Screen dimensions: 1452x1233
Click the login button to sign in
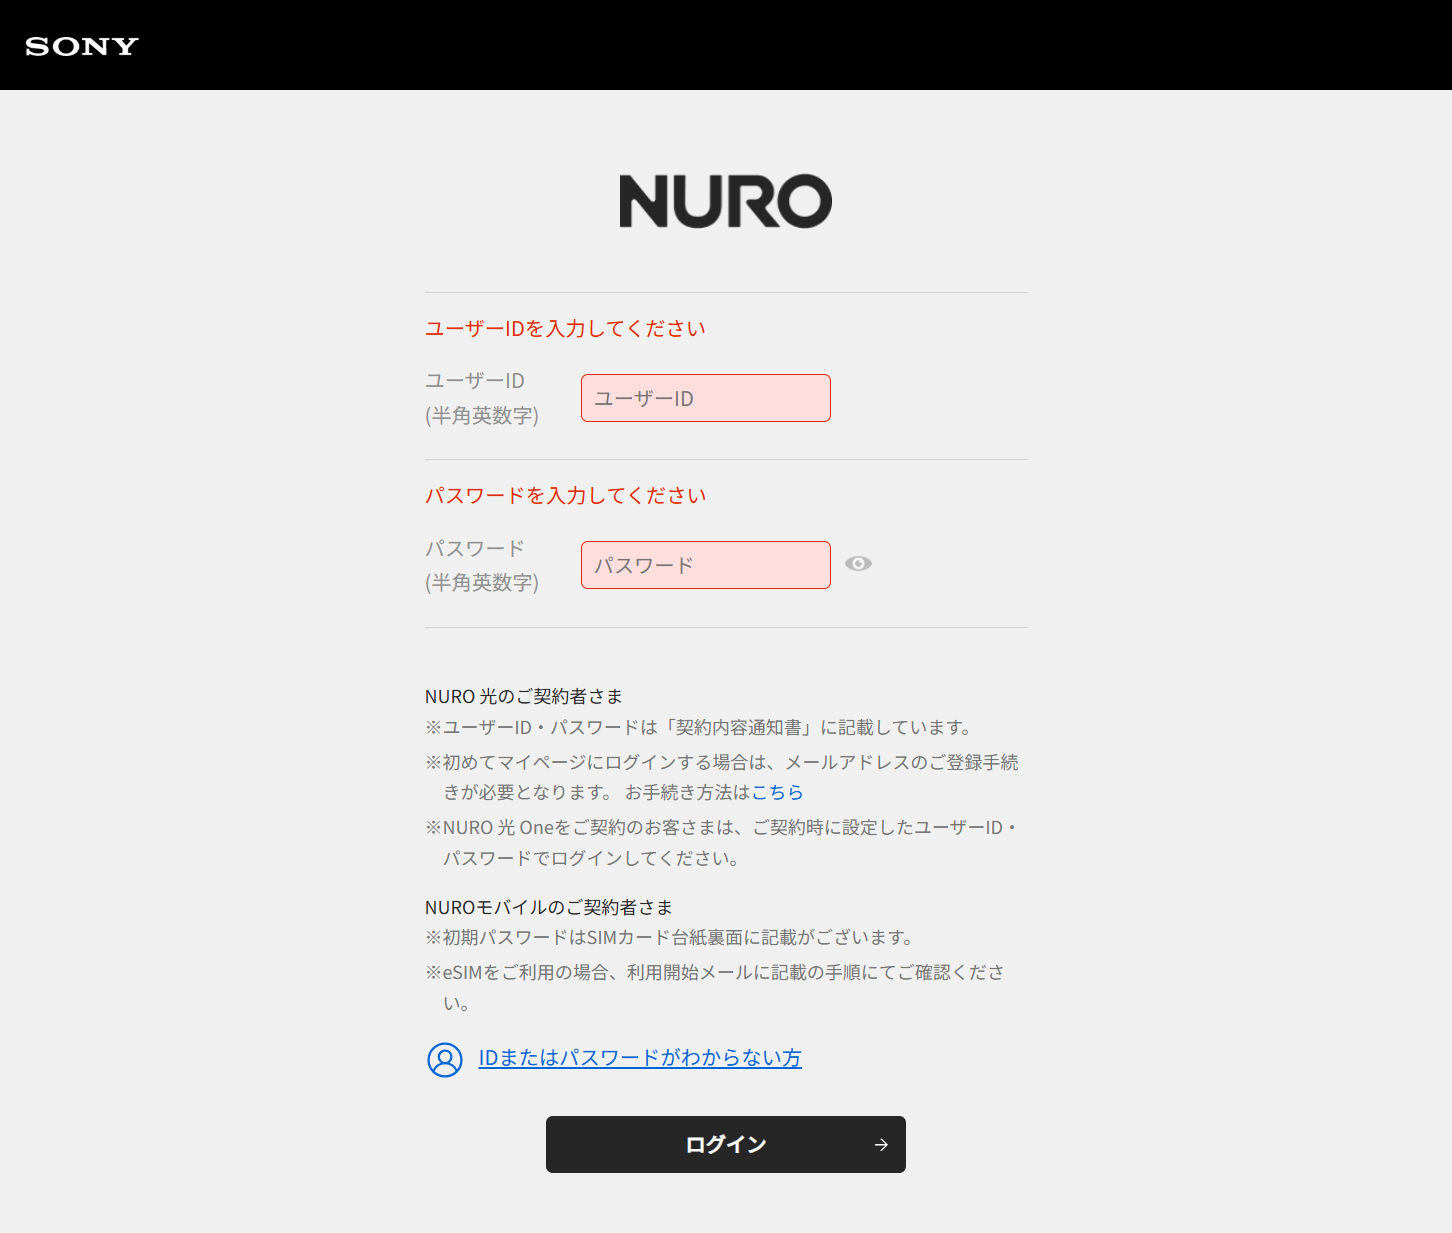[x=725, y=1144]
